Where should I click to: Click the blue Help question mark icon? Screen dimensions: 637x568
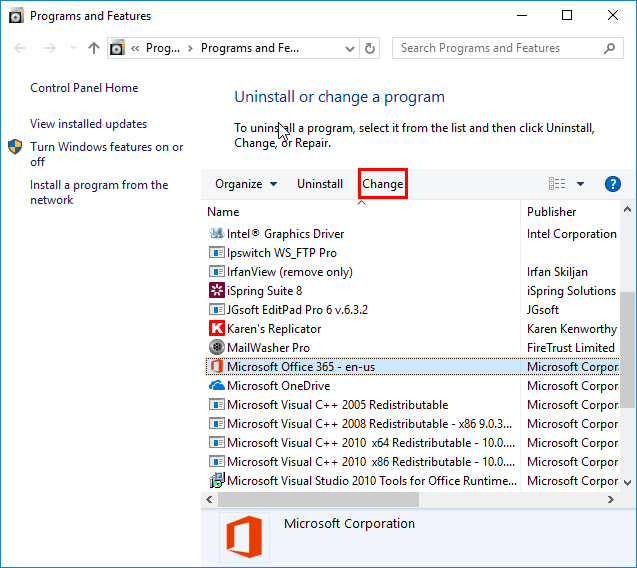613,184
